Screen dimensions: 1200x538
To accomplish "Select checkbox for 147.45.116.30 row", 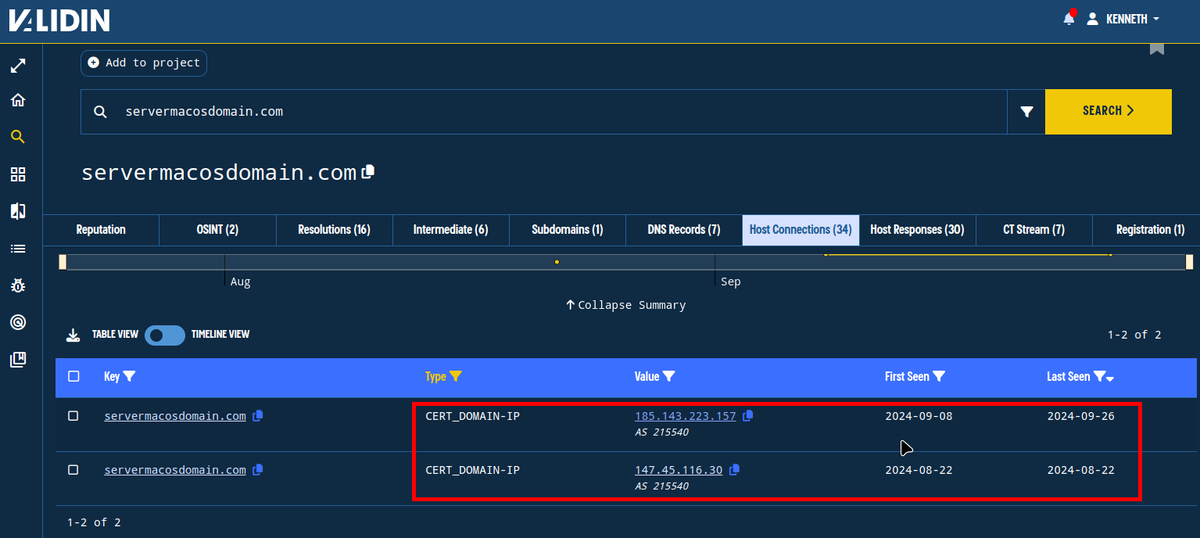I will tap(73, 469).
